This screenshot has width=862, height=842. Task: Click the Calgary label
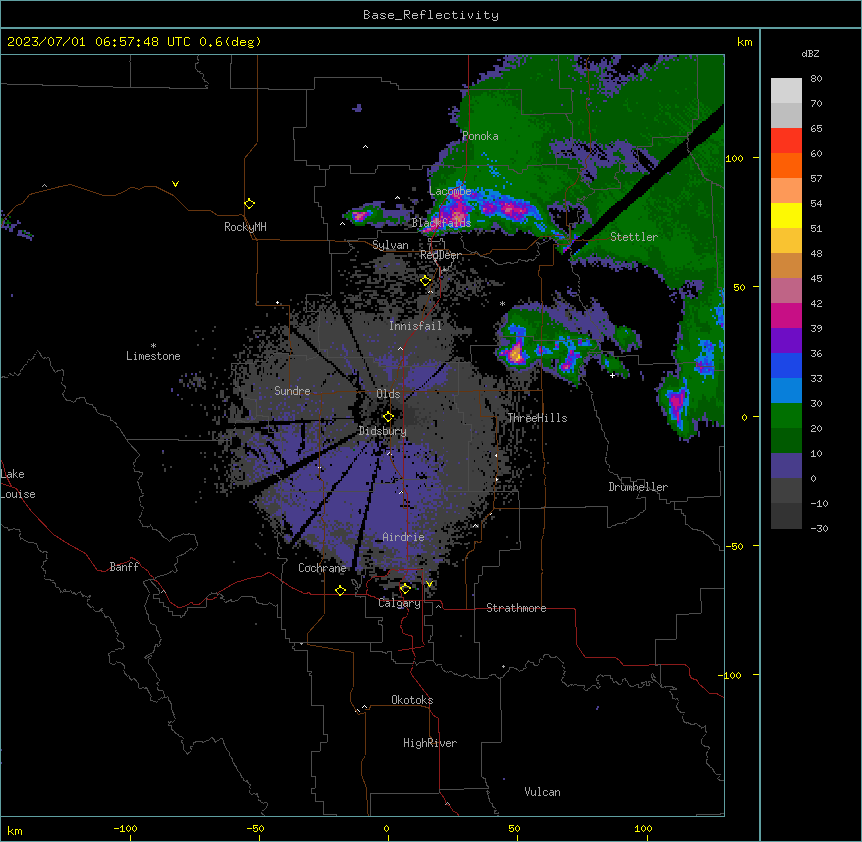[400, 603]
